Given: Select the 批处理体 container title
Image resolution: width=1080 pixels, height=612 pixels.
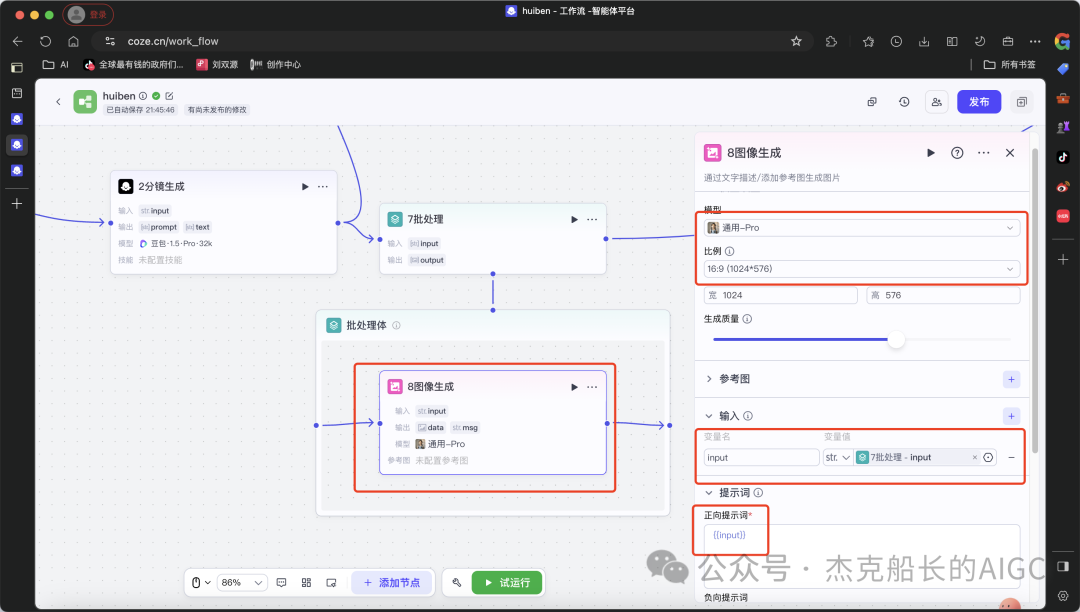Looking at the screenshot, I should 366,325.
